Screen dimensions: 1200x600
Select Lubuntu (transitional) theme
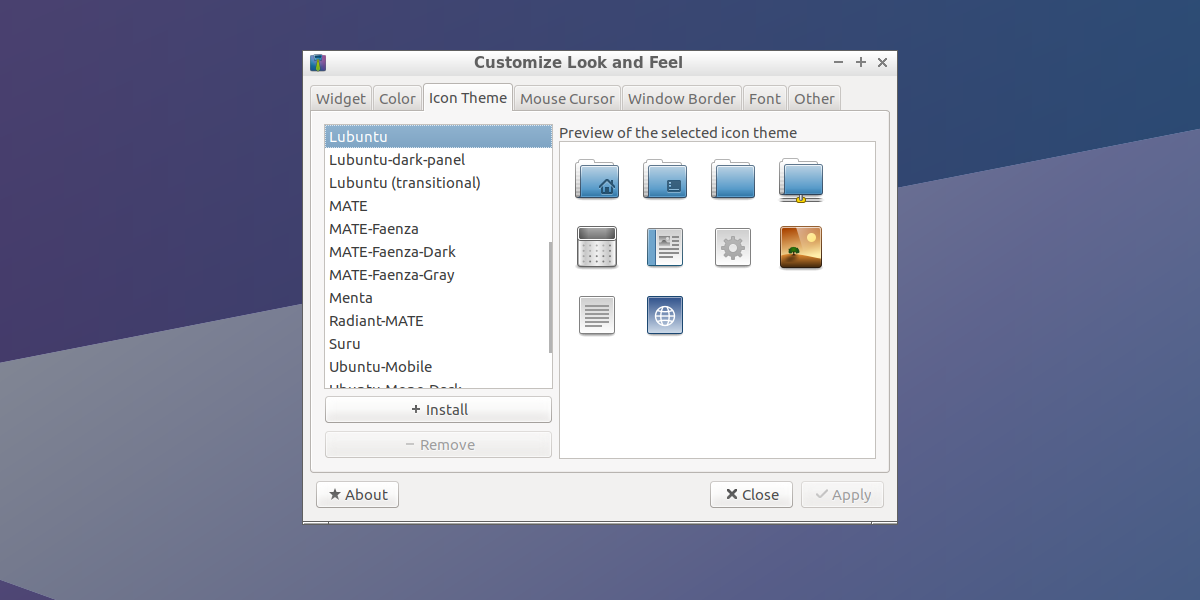[438, 182]
